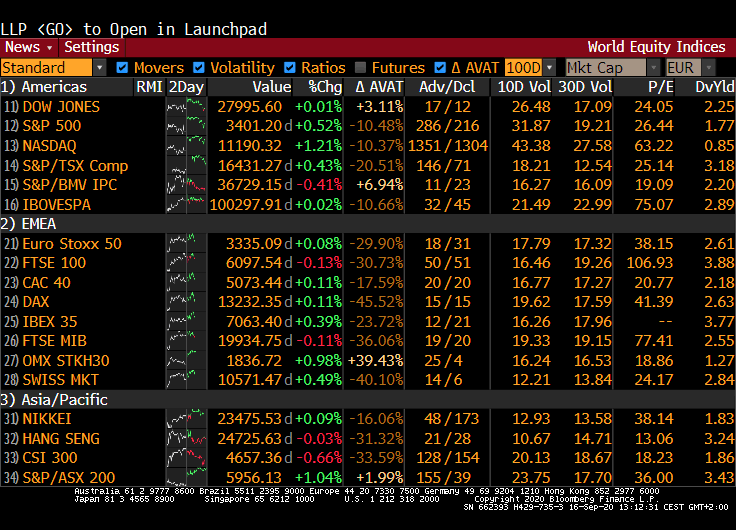Image resolution: width=736 pixels, height=530 pixels.
Task: Open FTSE MIB 2Day sparkline chart
Action: pos(186,340)
